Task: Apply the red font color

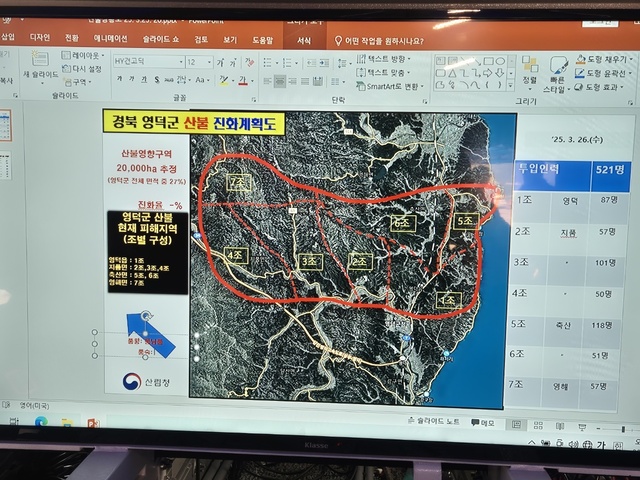Action: pos(243,80)
